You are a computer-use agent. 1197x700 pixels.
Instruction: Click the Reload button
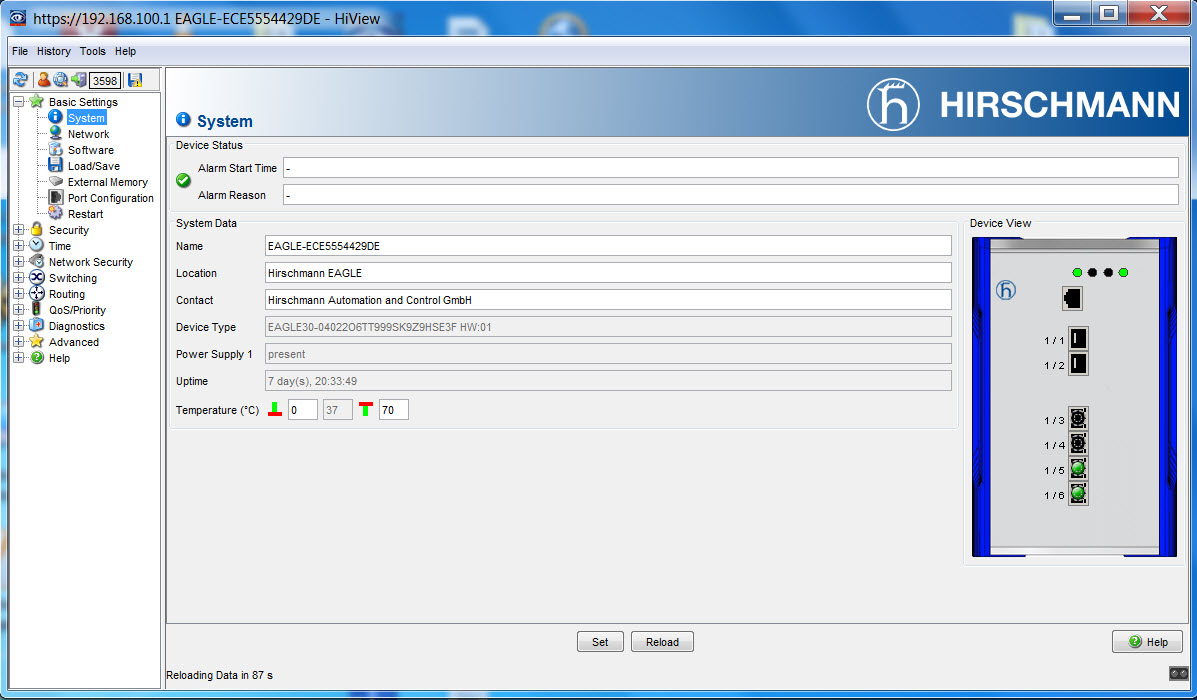coord(662,641)
